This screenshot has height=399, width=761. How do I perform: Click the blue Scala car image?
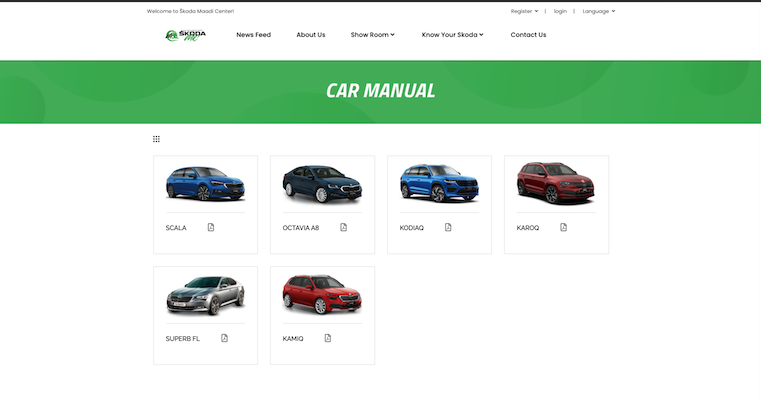(205, 183)
